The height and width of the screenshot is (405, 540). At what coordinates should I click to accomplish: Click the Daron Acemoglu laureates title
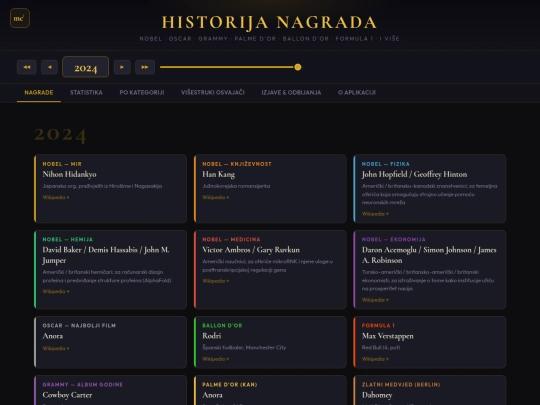[429, 255]
